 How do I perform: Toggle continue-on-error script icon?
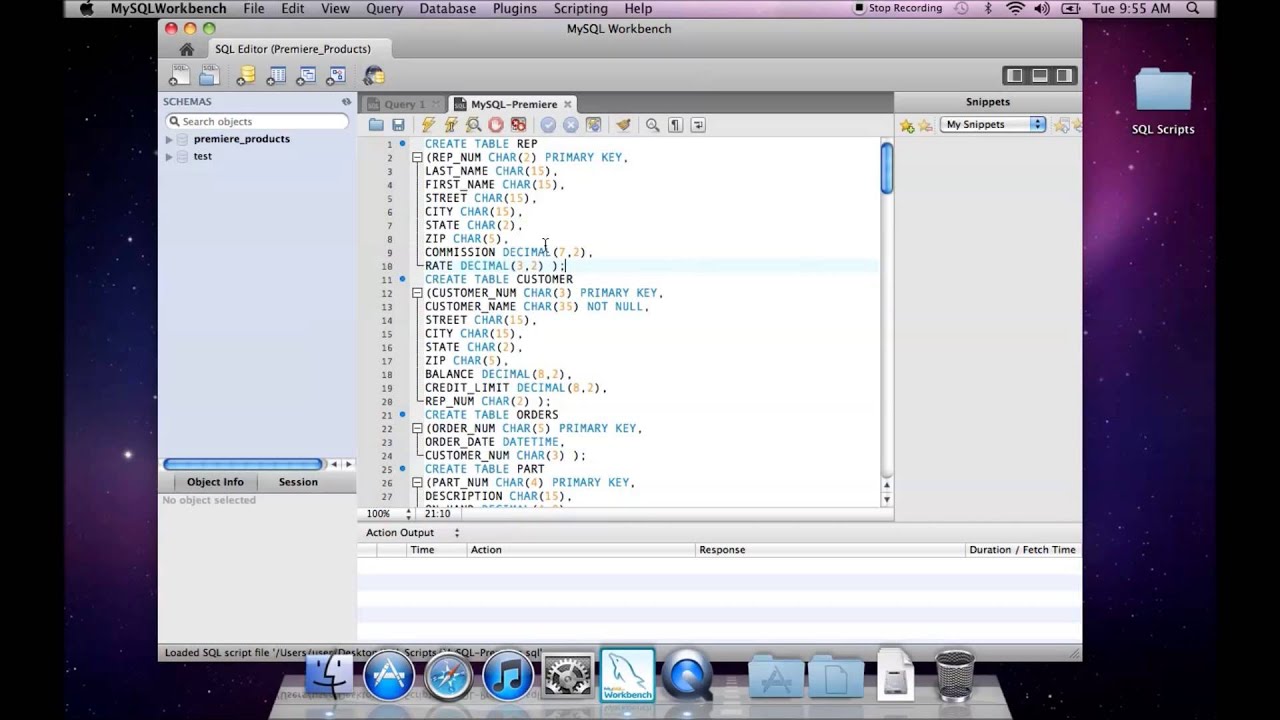518,125
